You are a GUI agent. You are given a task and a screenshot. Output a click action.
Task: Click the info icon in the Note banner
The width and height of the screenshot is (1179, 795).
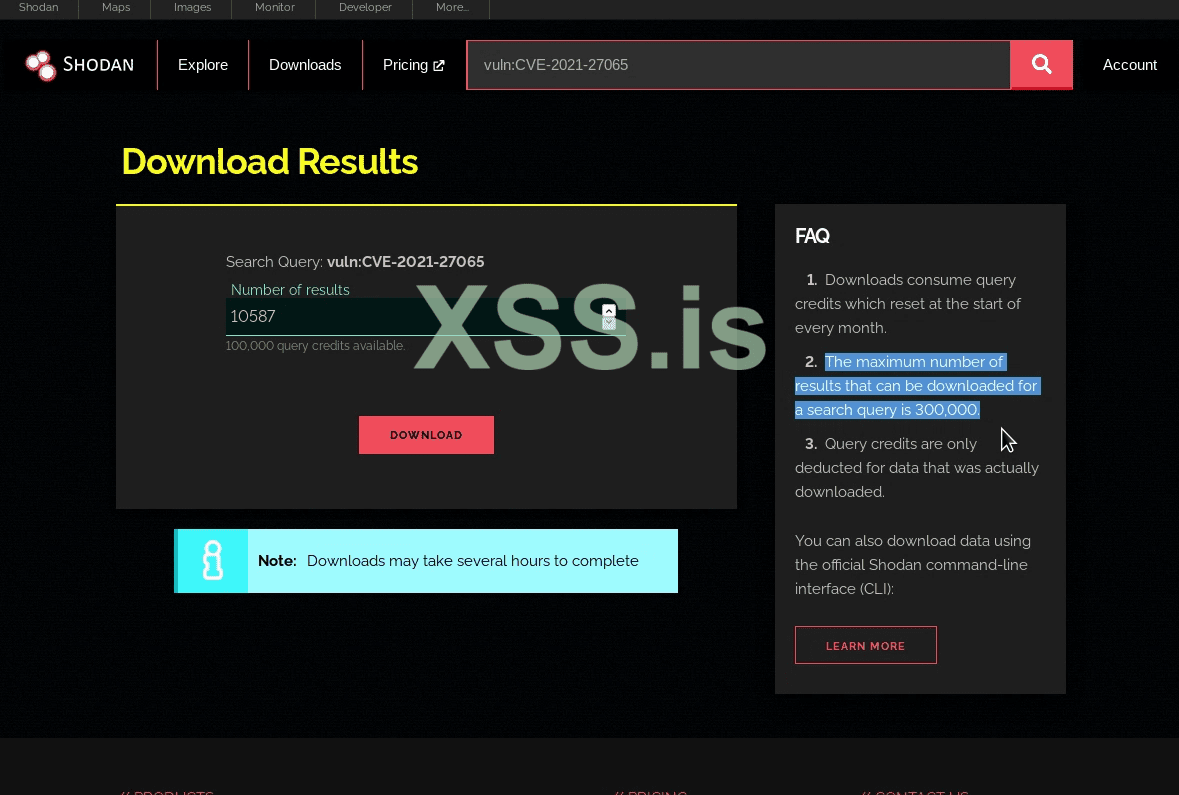click(x=212, y=561)
